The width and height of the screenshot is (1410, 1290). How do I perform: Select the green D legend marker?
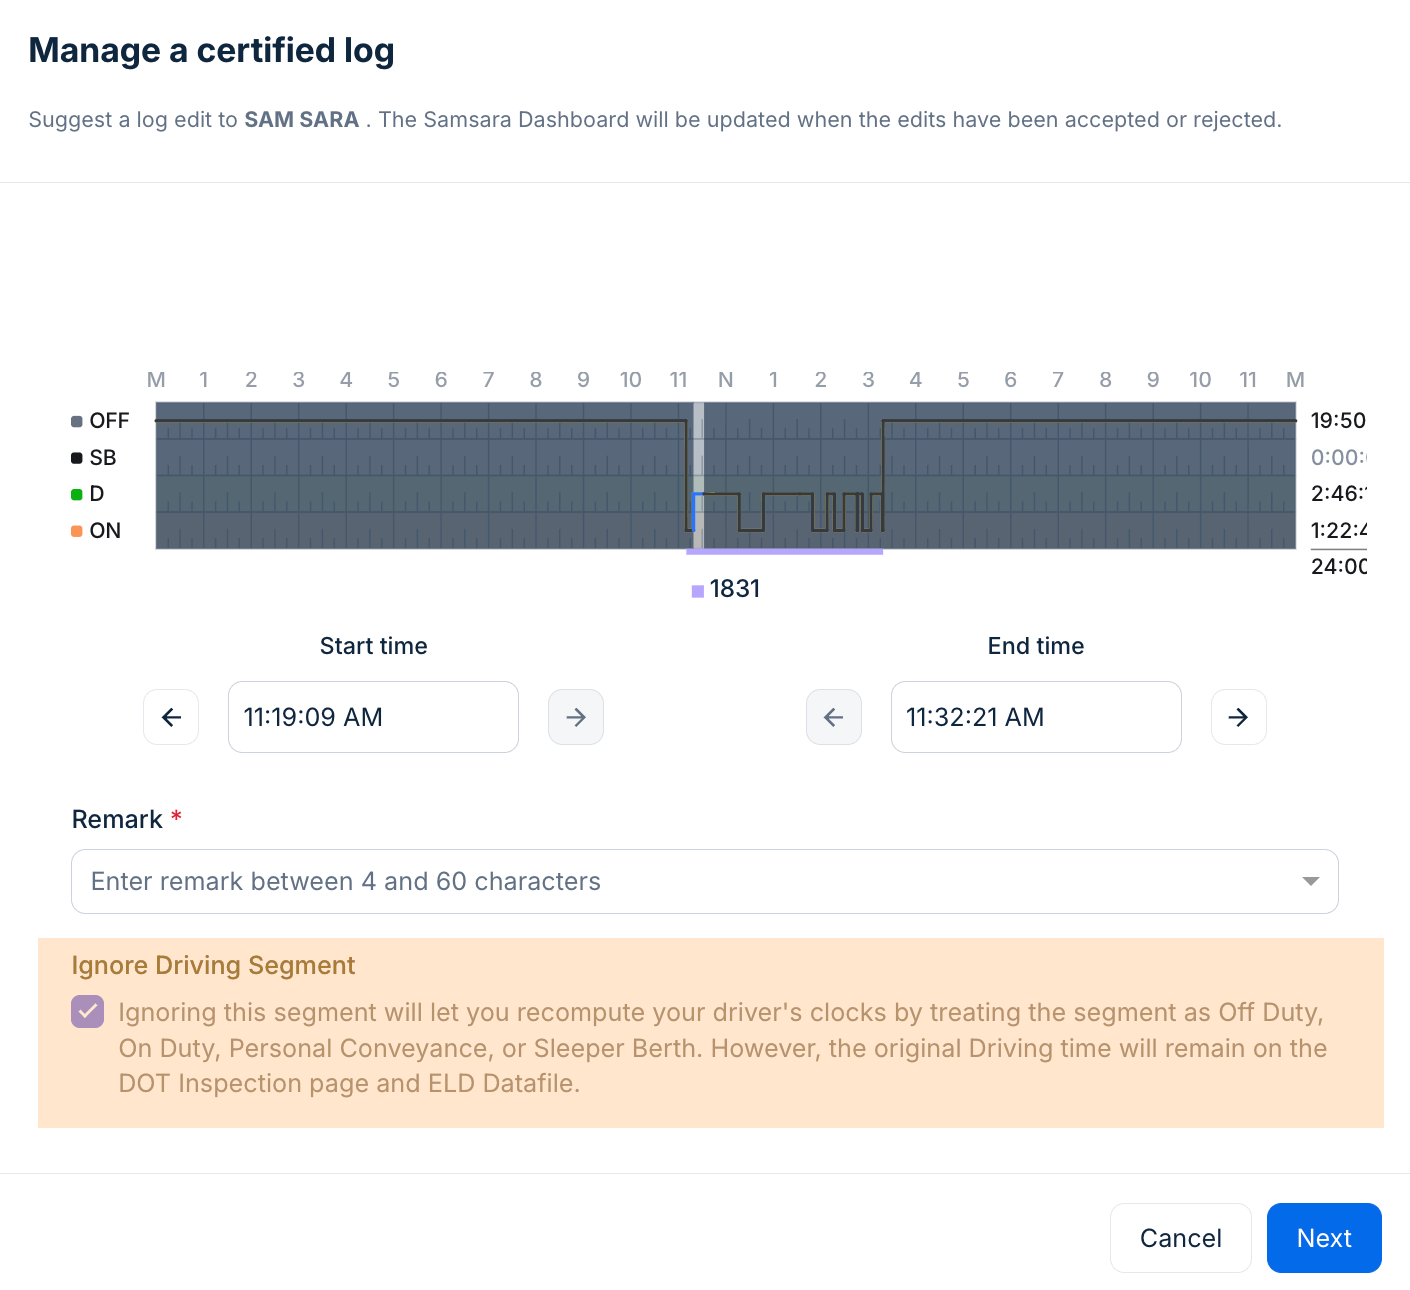77,494
